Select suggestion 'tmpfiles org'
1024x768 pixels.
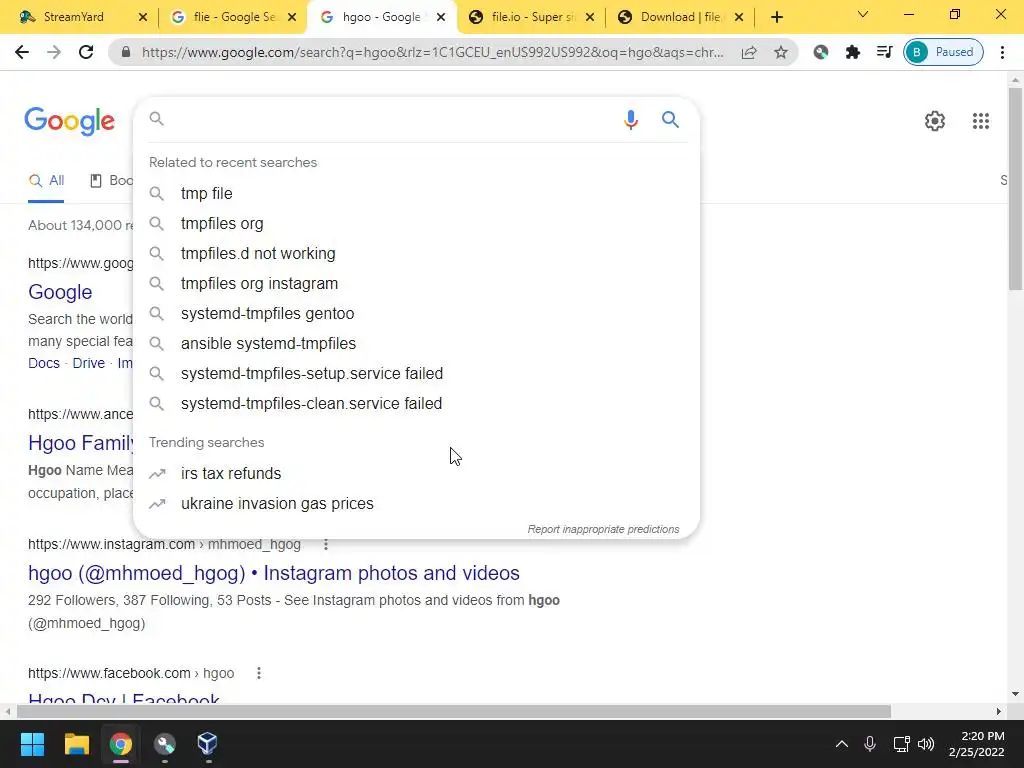(416, 223)
